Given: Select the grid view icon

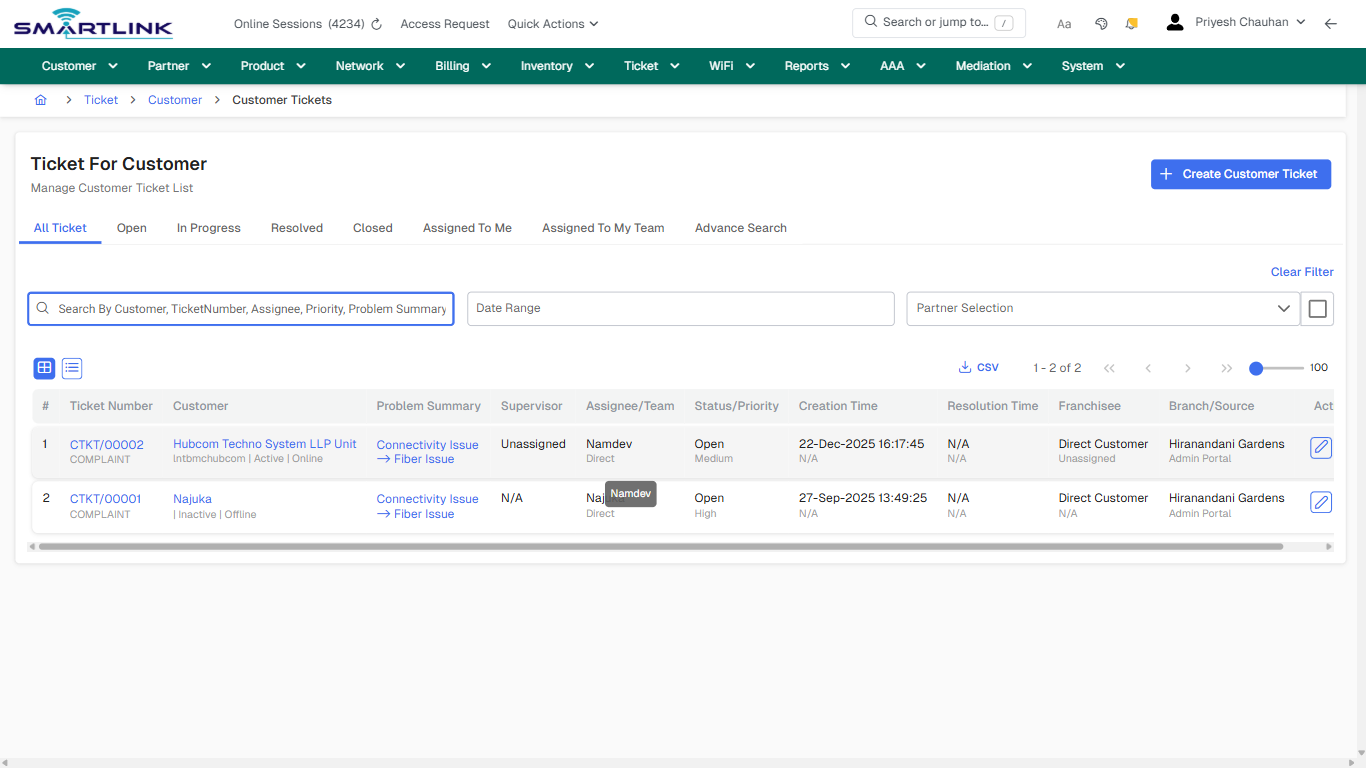Looking at the screenshot, I should point(44,368).
